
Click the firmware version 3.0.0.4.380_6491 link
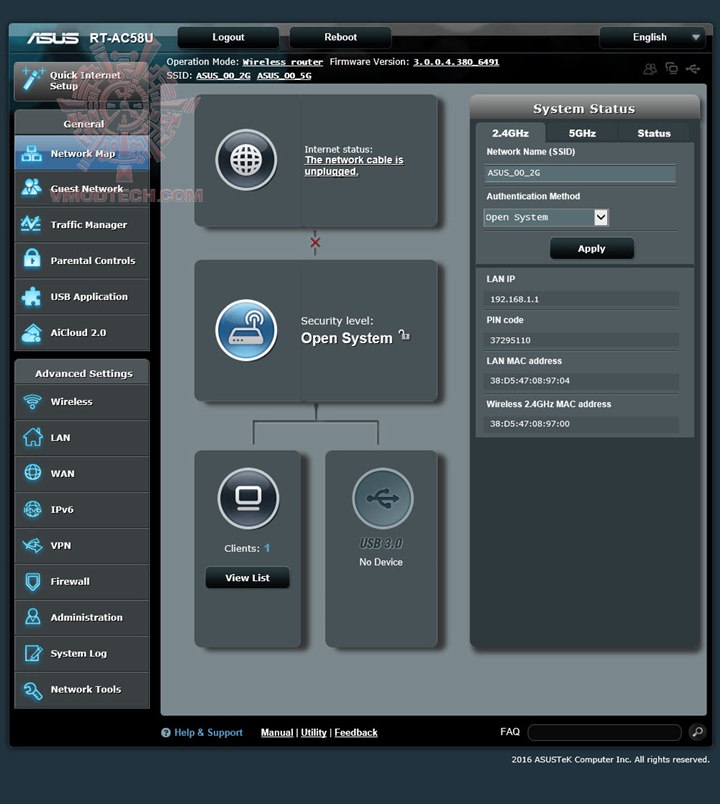click(x=456, y=62)
